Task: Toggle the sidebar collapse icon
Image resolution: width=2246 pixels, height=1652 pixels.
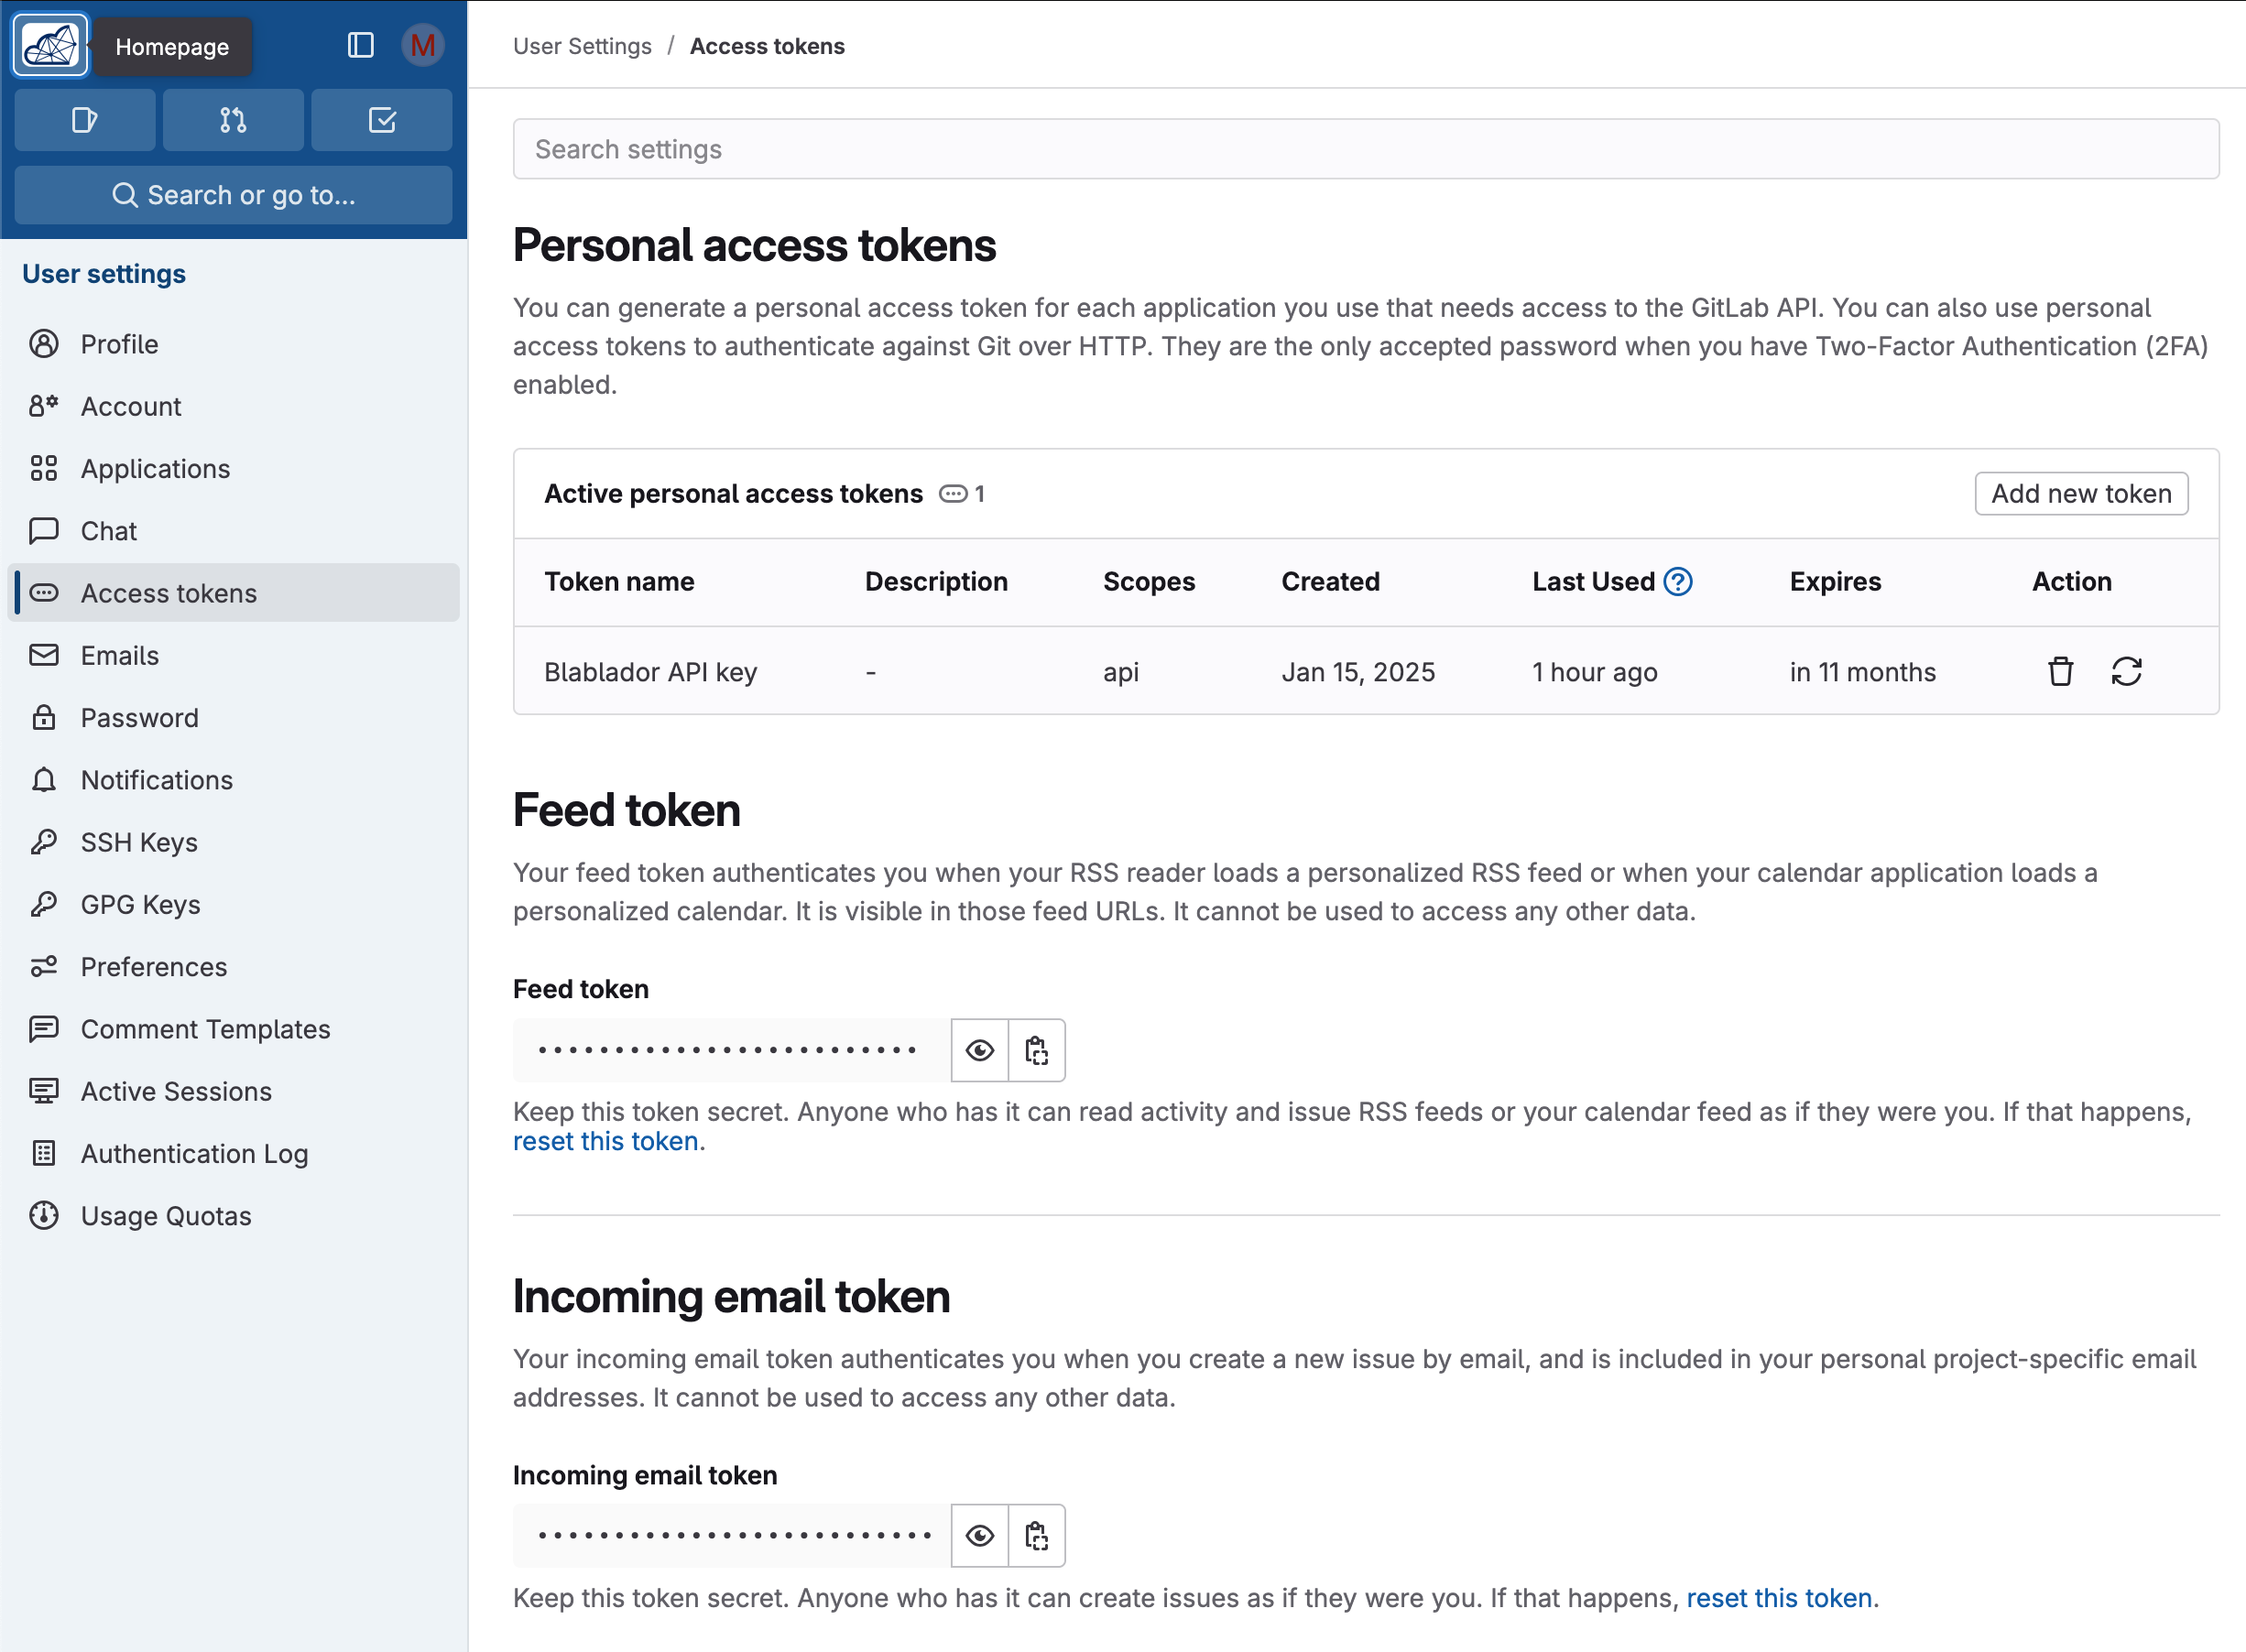Action: pos(360,45)
